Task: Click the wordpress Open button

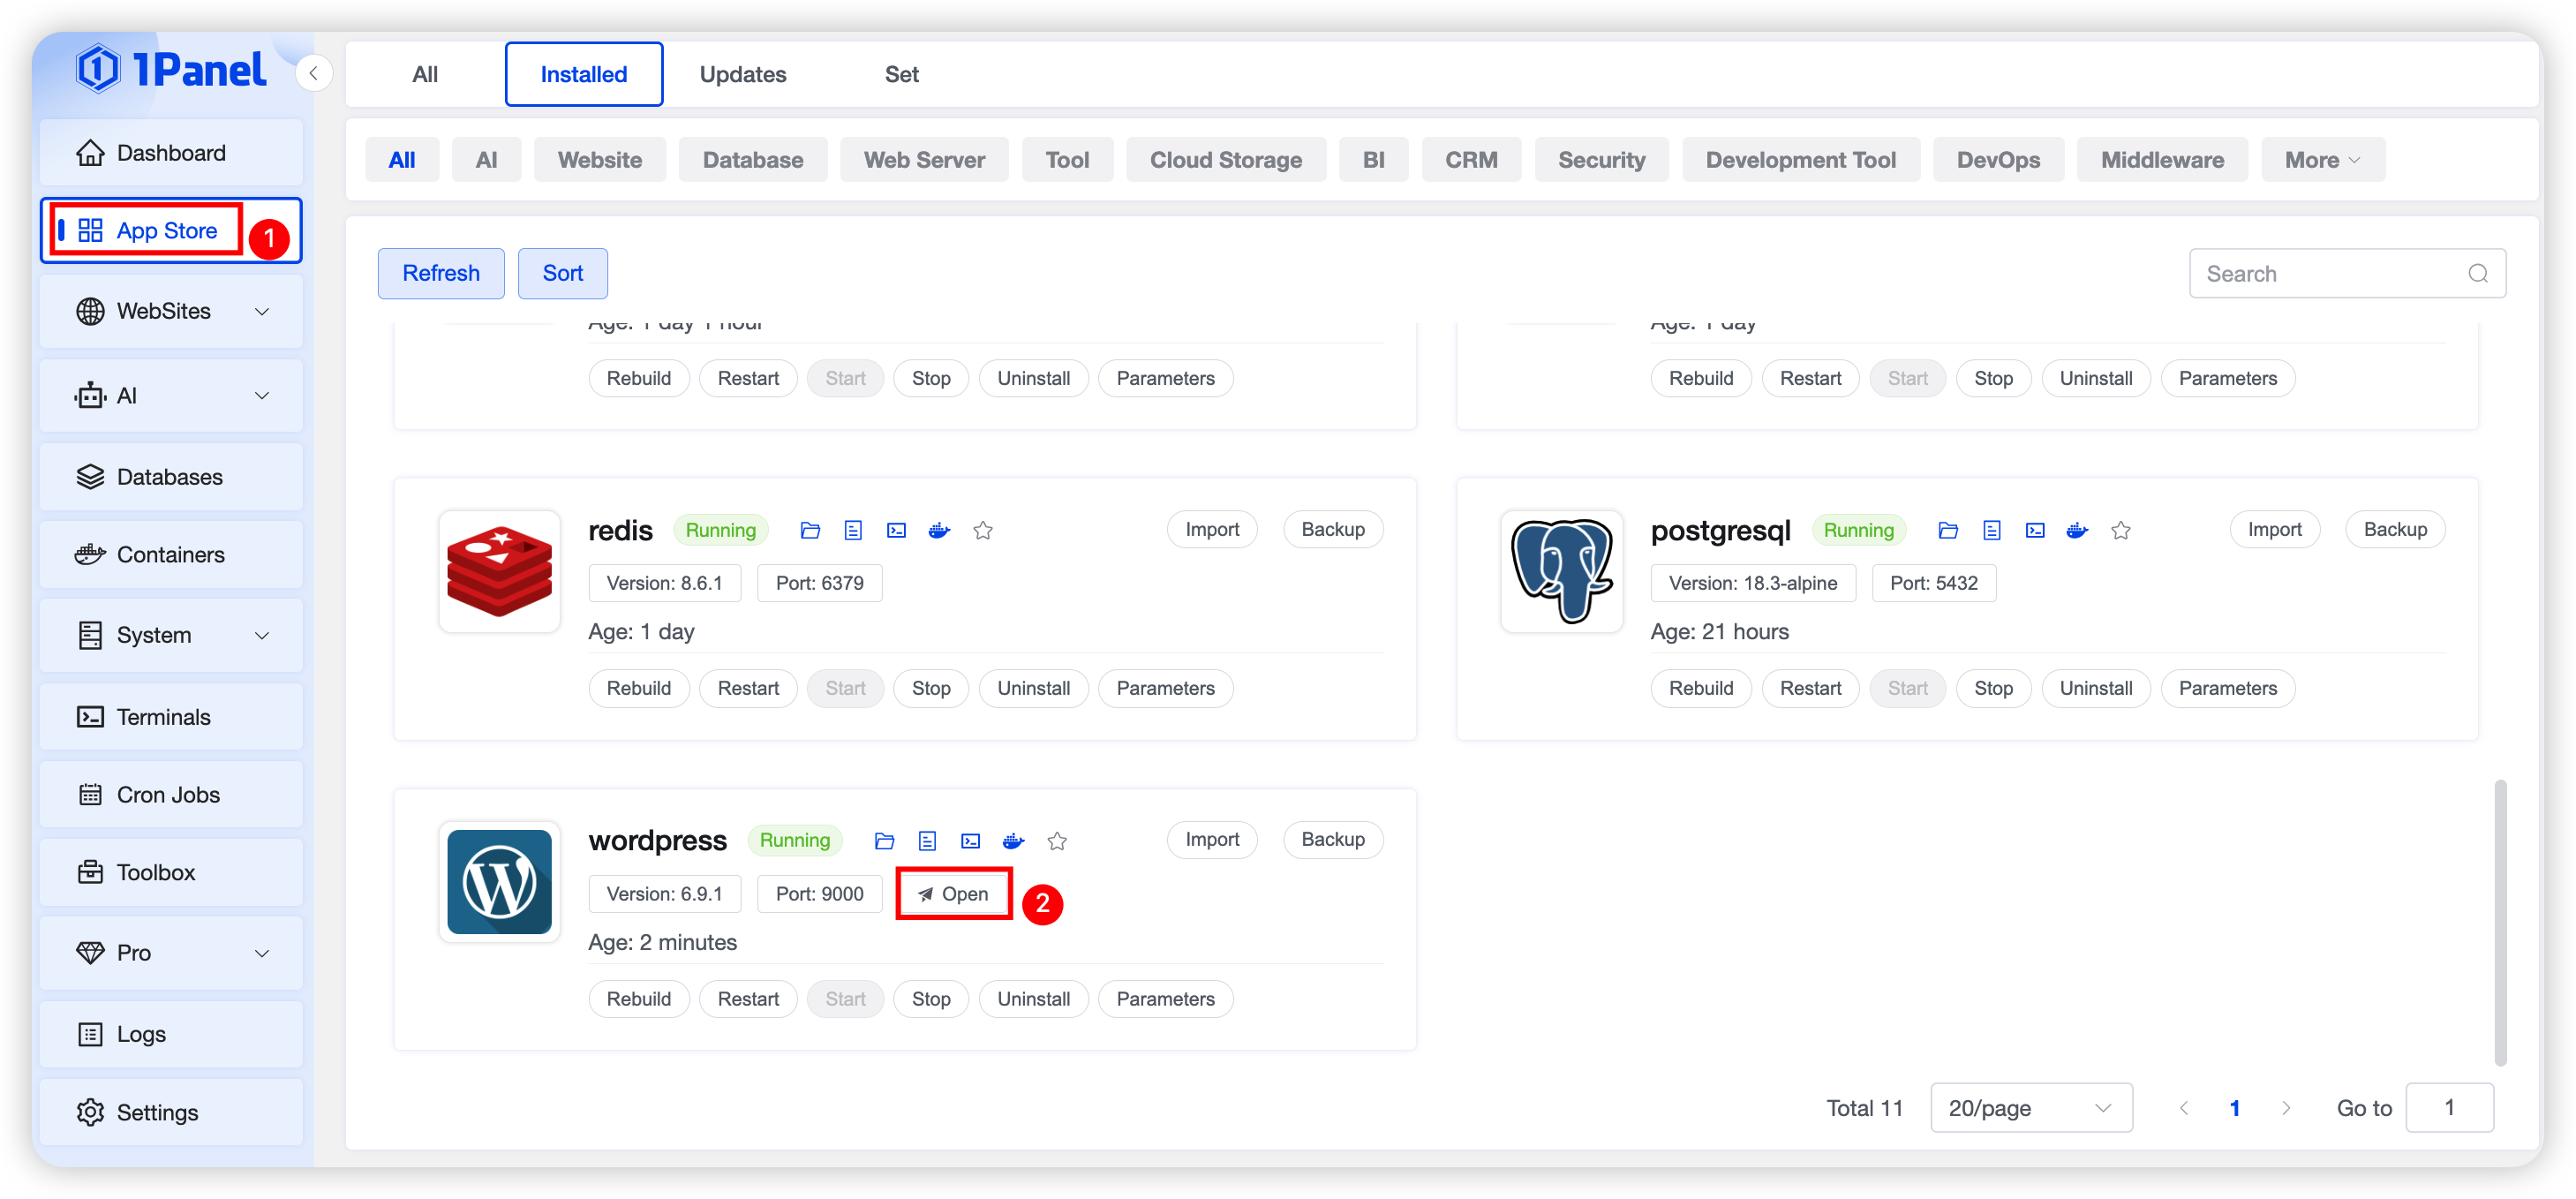Action: point(953,894)
